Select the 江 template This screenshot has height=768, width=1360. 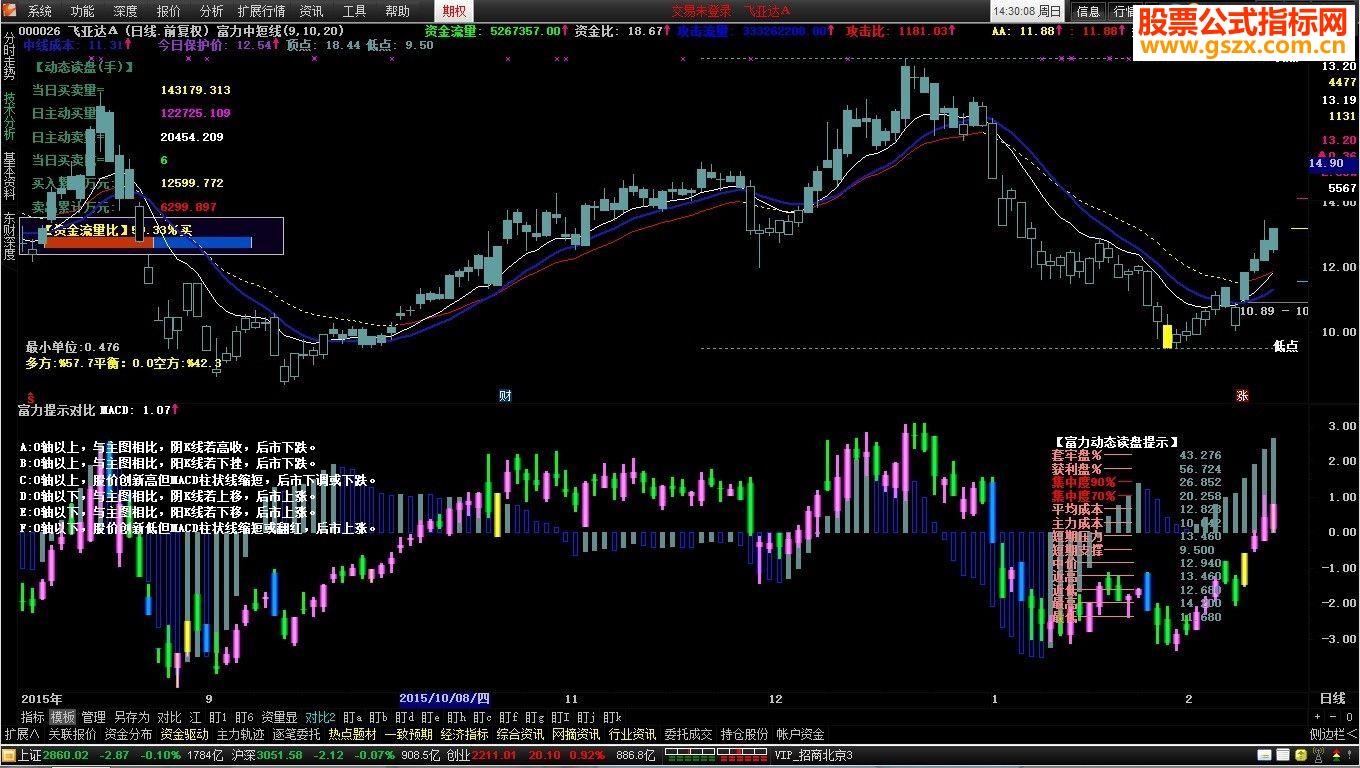tap(195, 717)
